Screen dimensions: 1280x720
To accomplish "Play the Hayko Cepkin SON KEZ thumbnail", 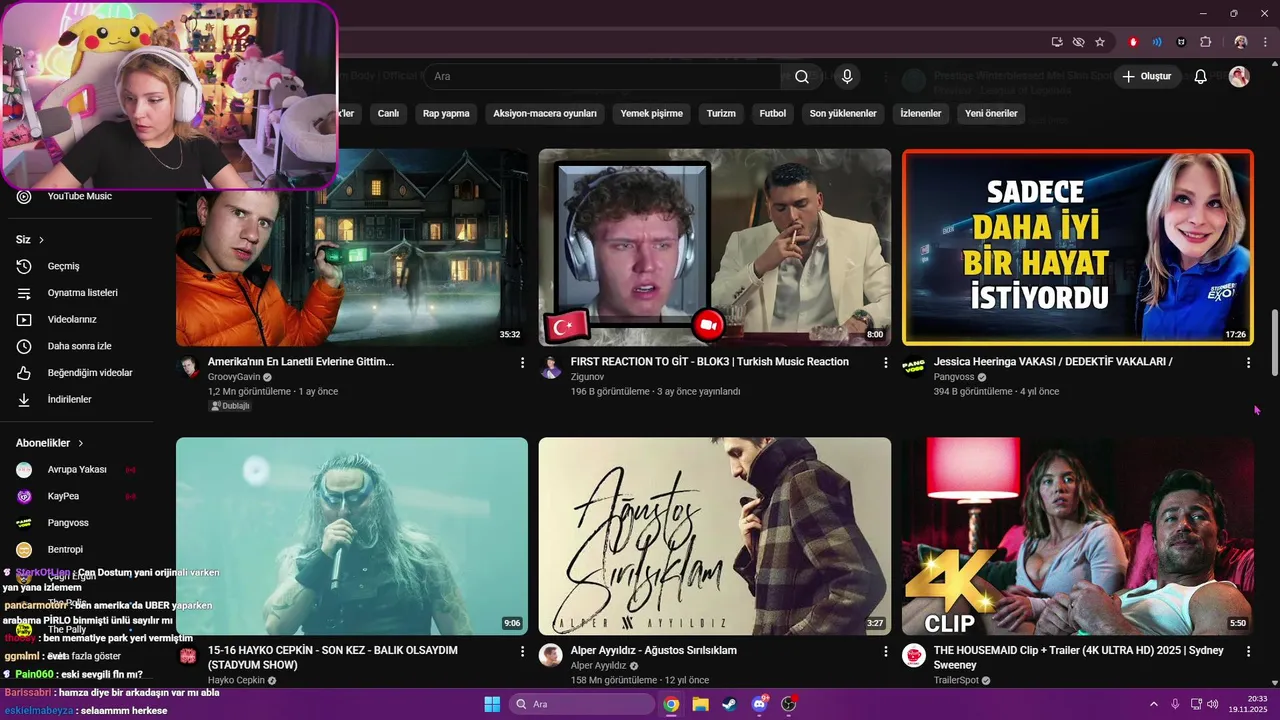I will click(352, 536).
